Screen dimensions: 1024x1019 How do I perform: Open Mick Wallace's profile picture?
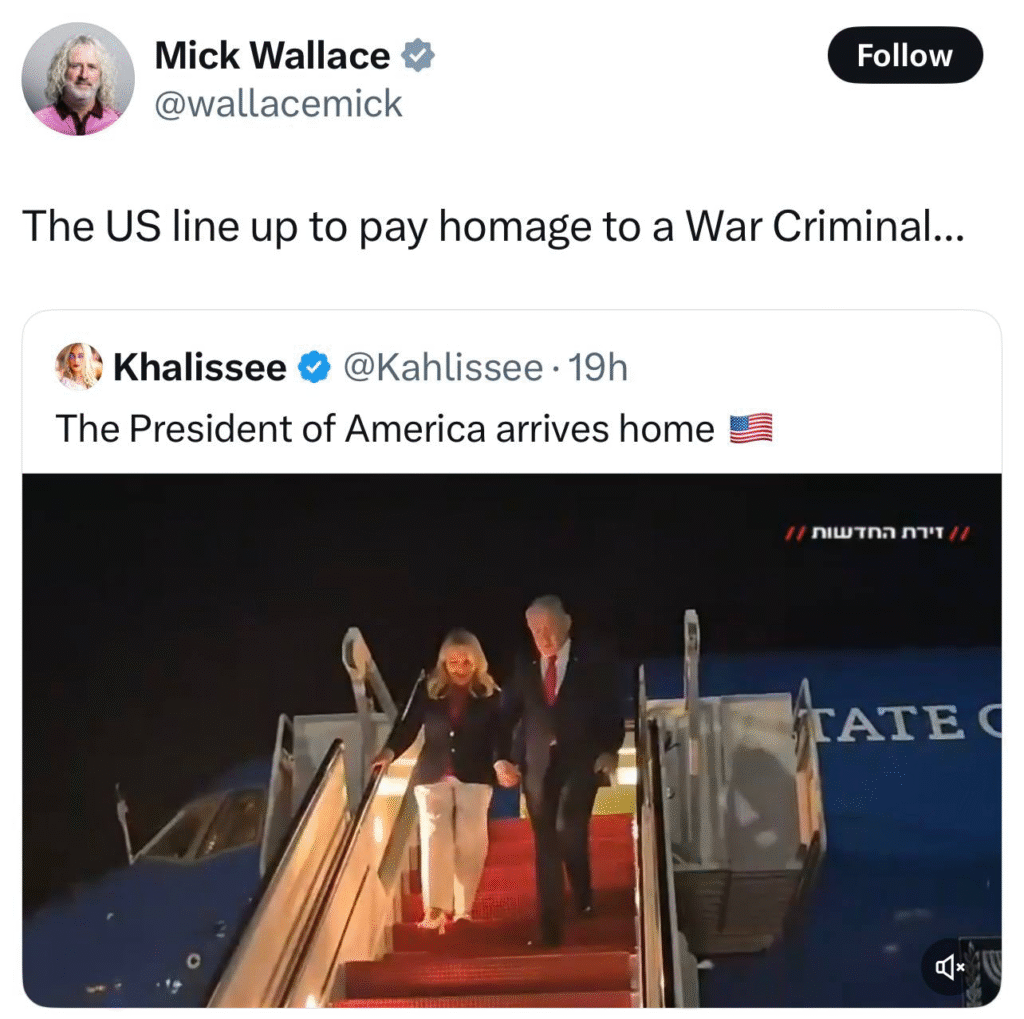coord(78,79)
